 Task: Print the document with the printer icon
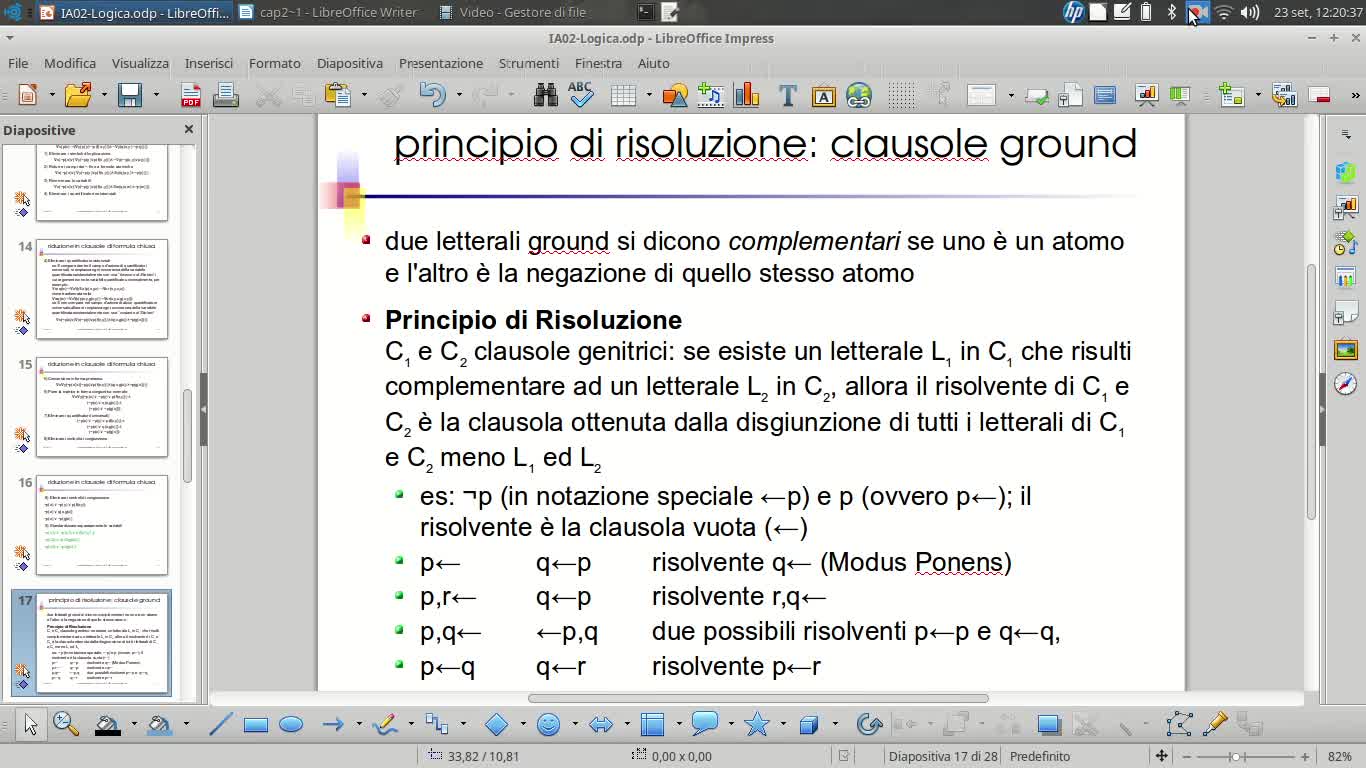[226, 95]
